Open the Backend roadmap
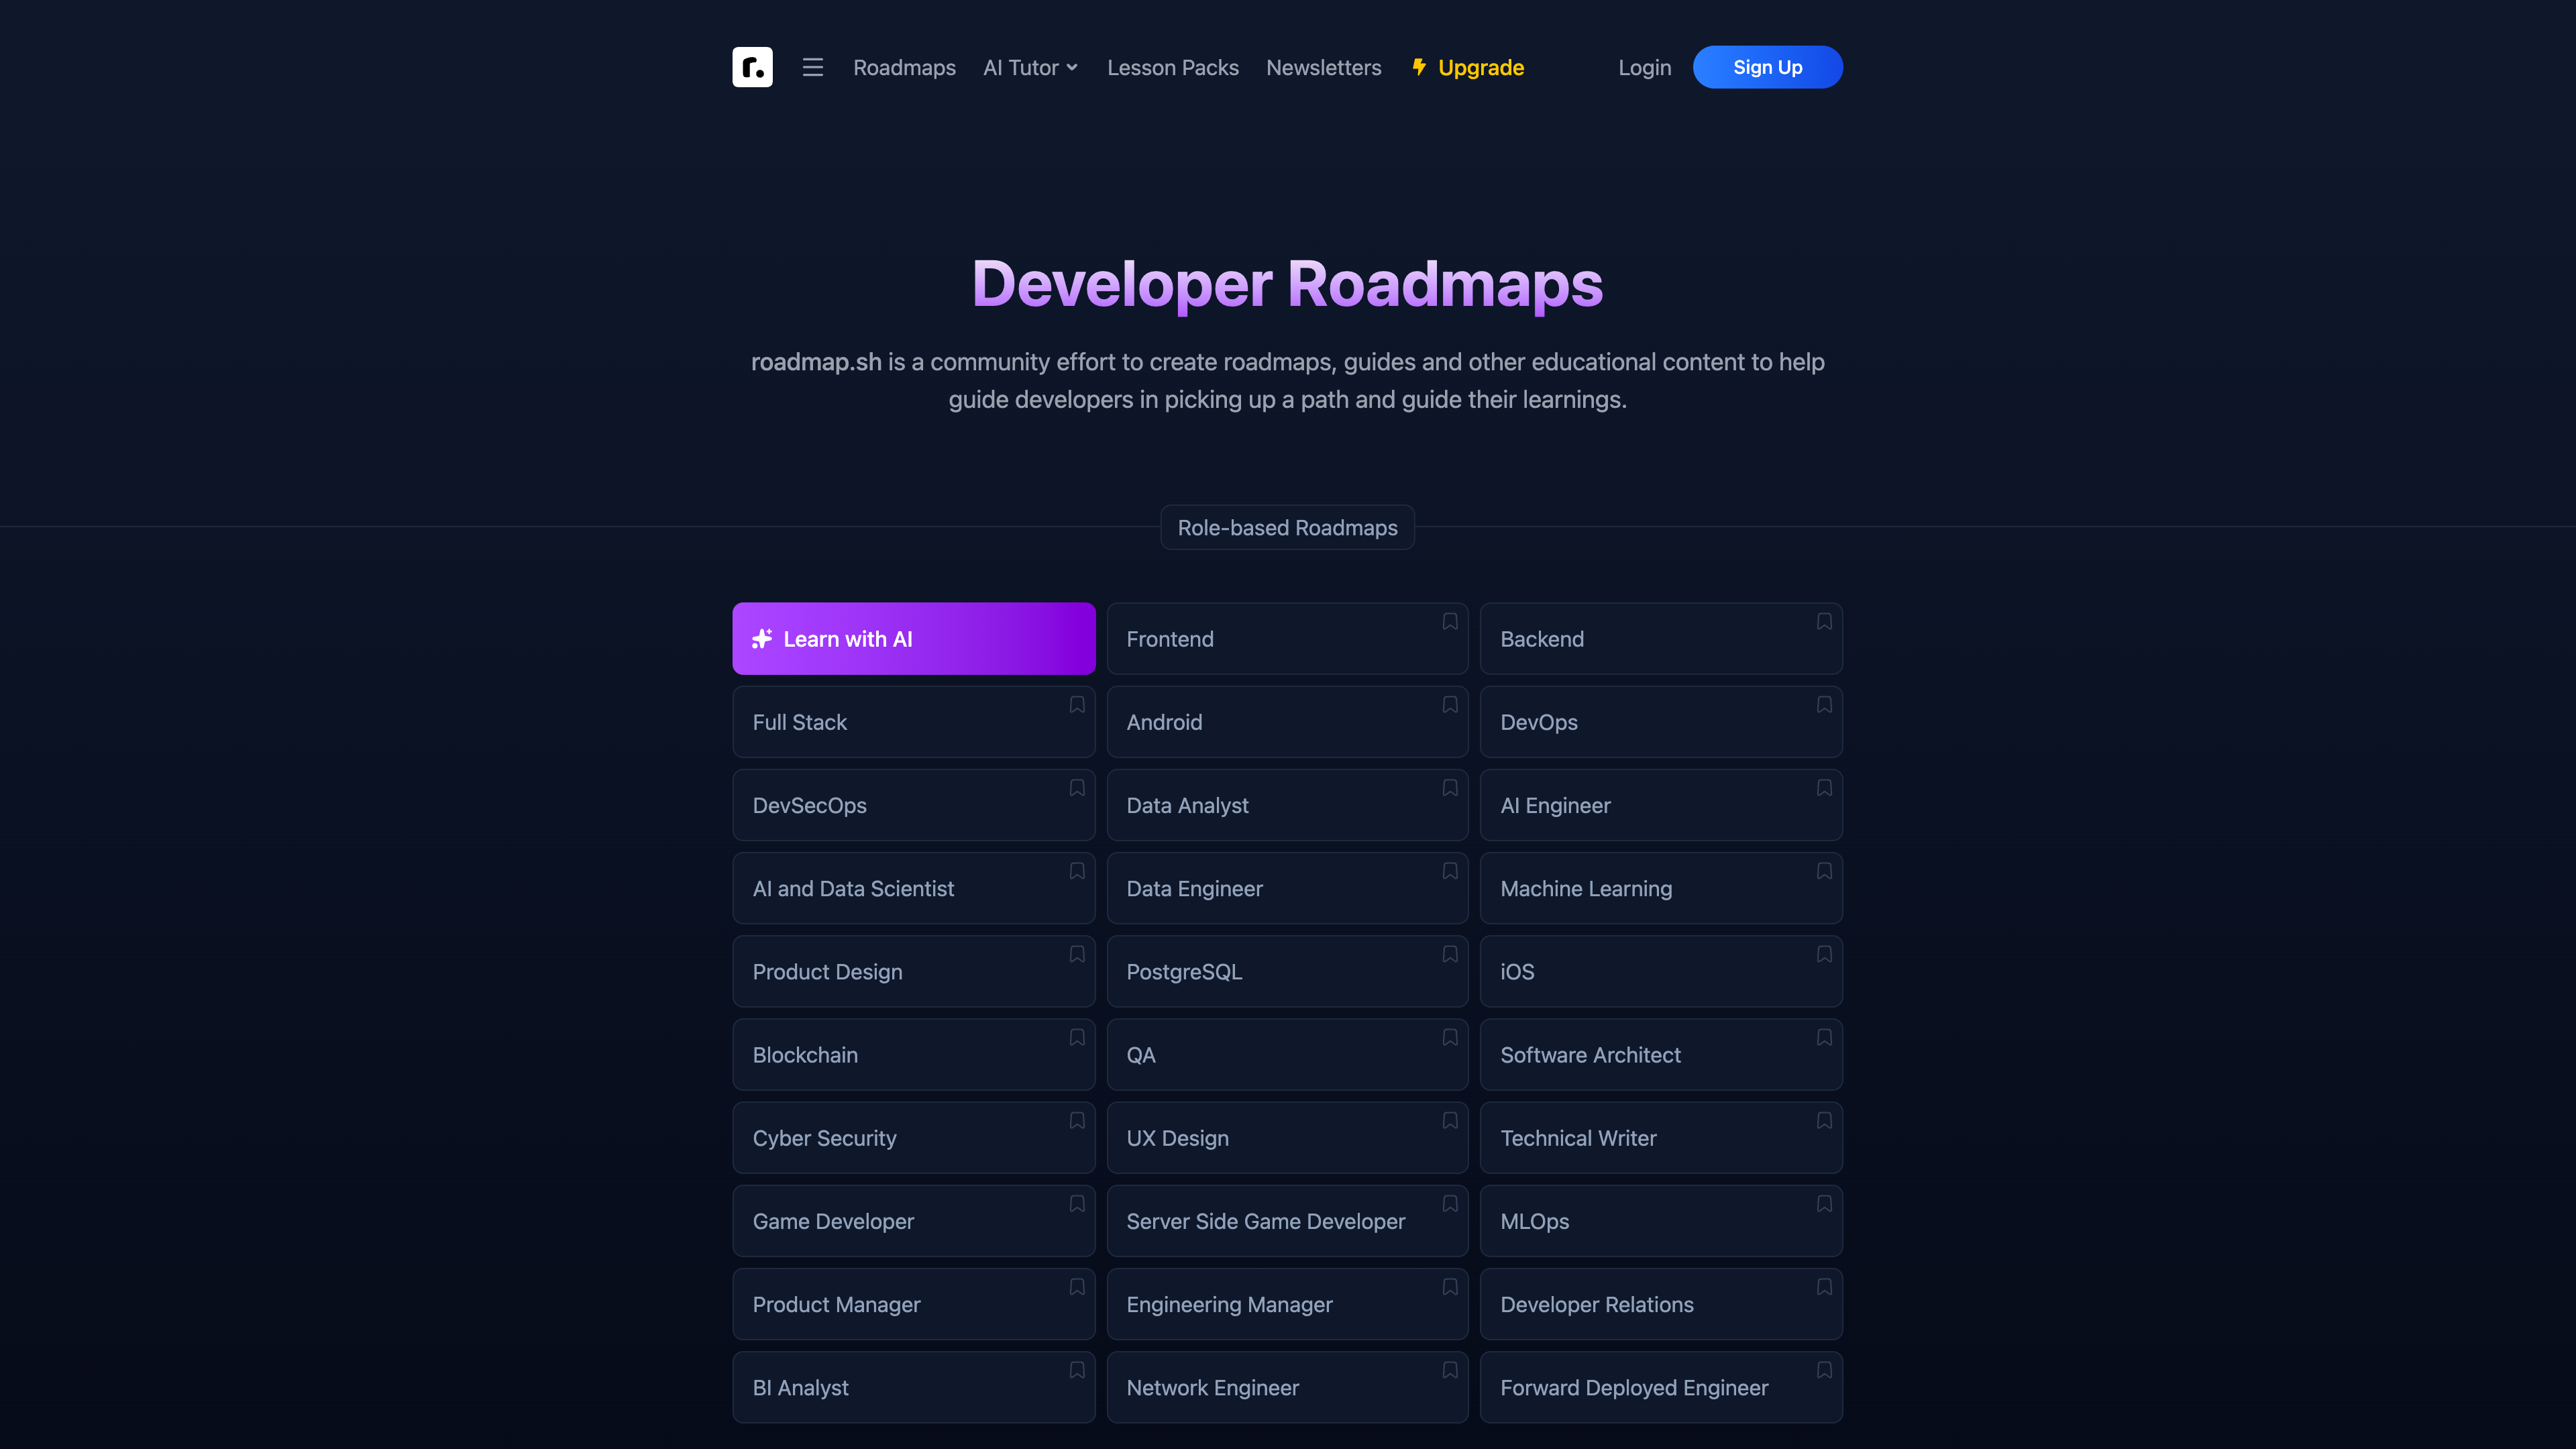 click(1661, 638)
